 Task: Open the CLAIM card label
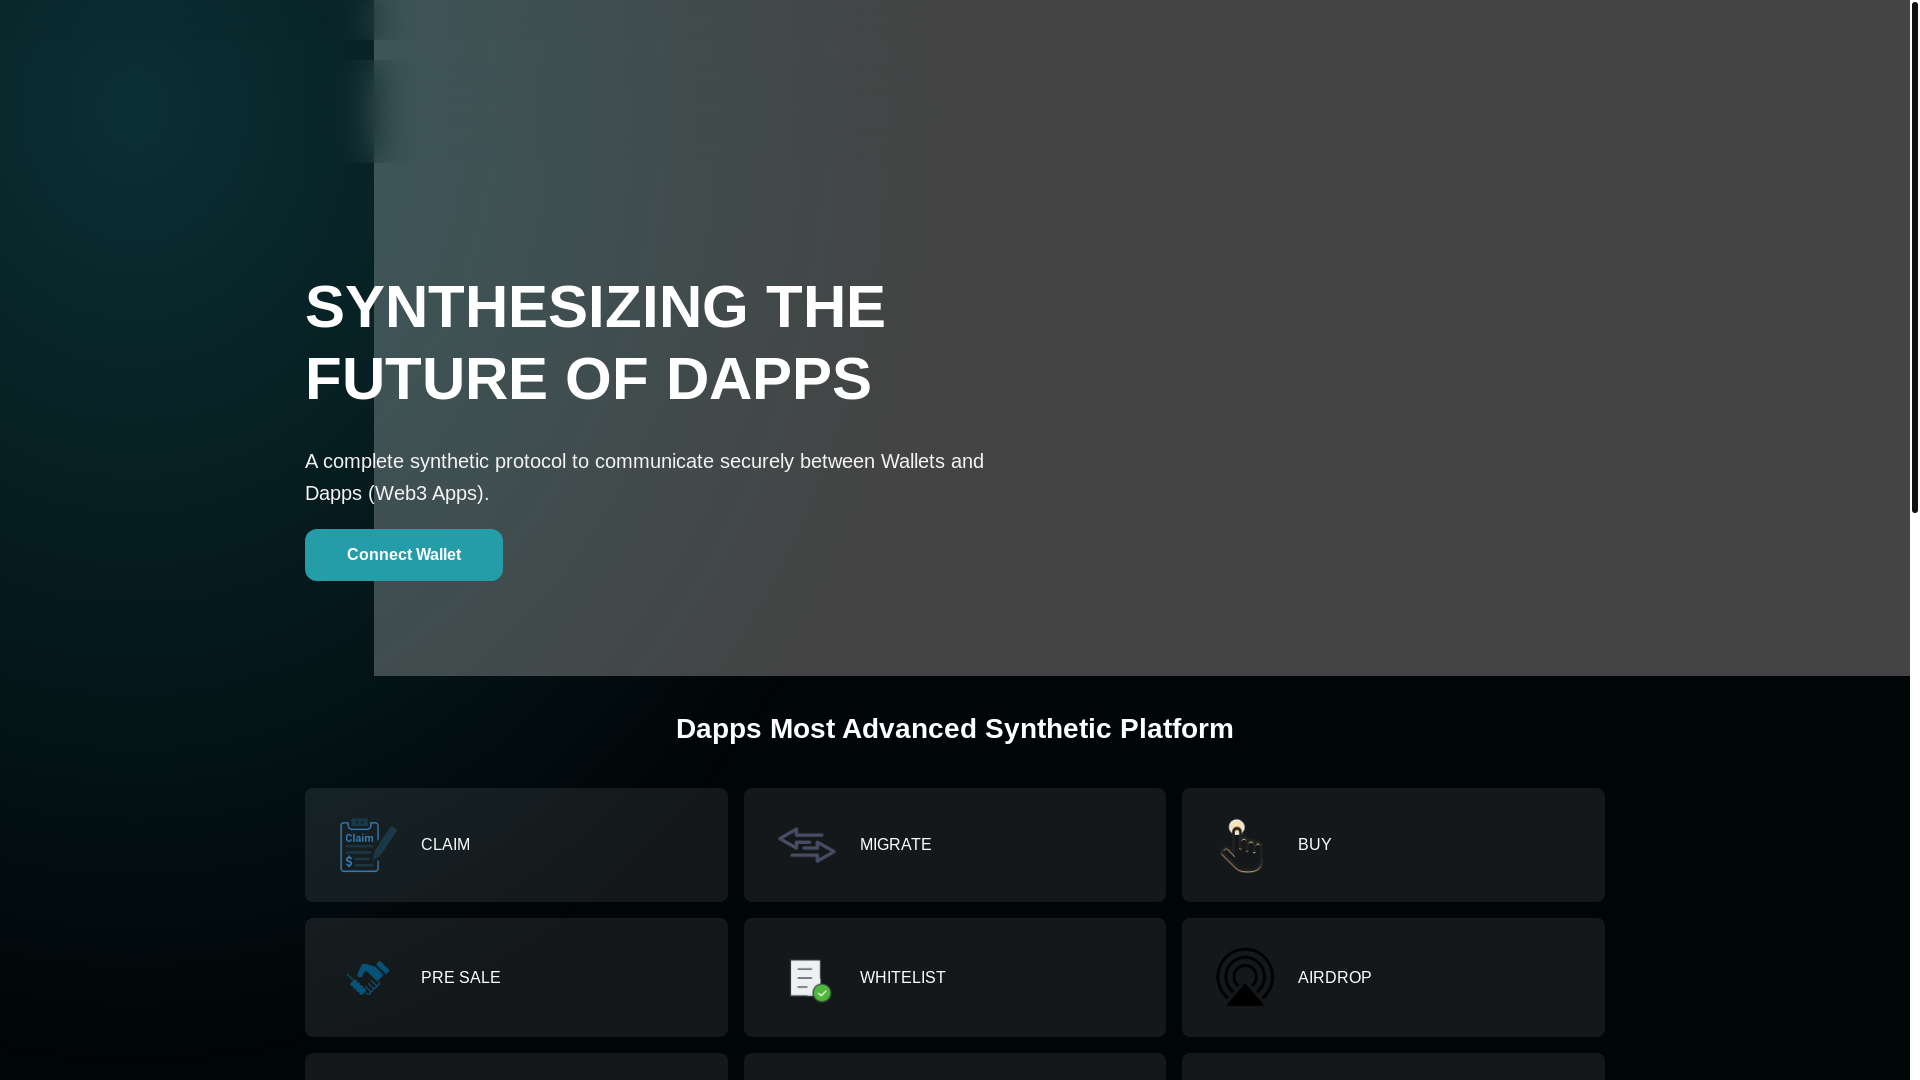(445, 845)
